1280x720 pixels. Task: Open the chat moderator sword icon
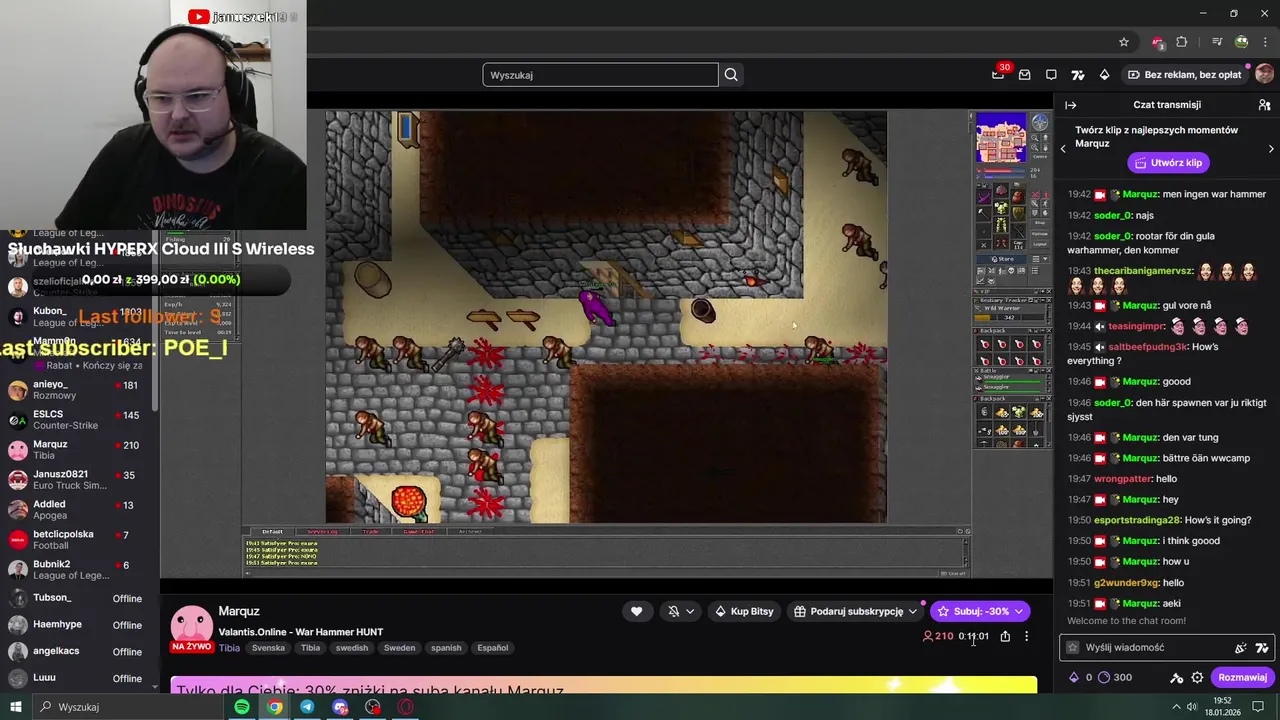1177,677
